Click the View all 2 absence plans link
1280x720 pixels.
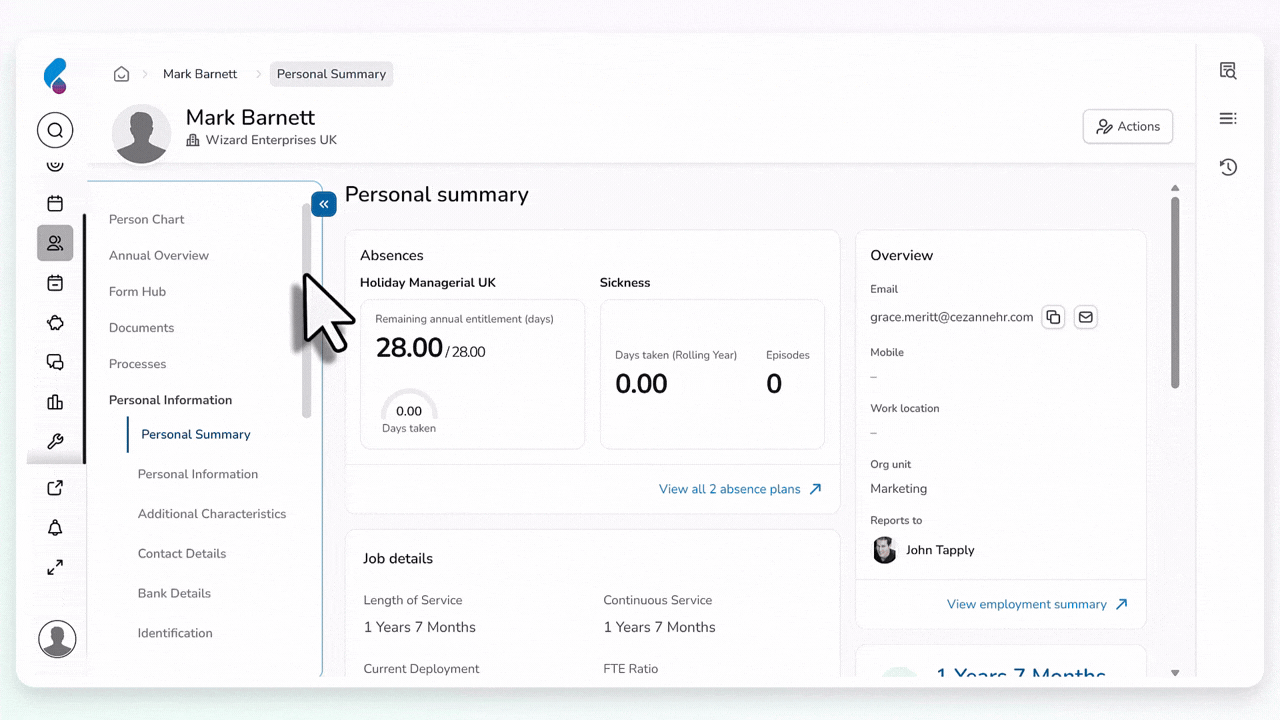(740, 489)
